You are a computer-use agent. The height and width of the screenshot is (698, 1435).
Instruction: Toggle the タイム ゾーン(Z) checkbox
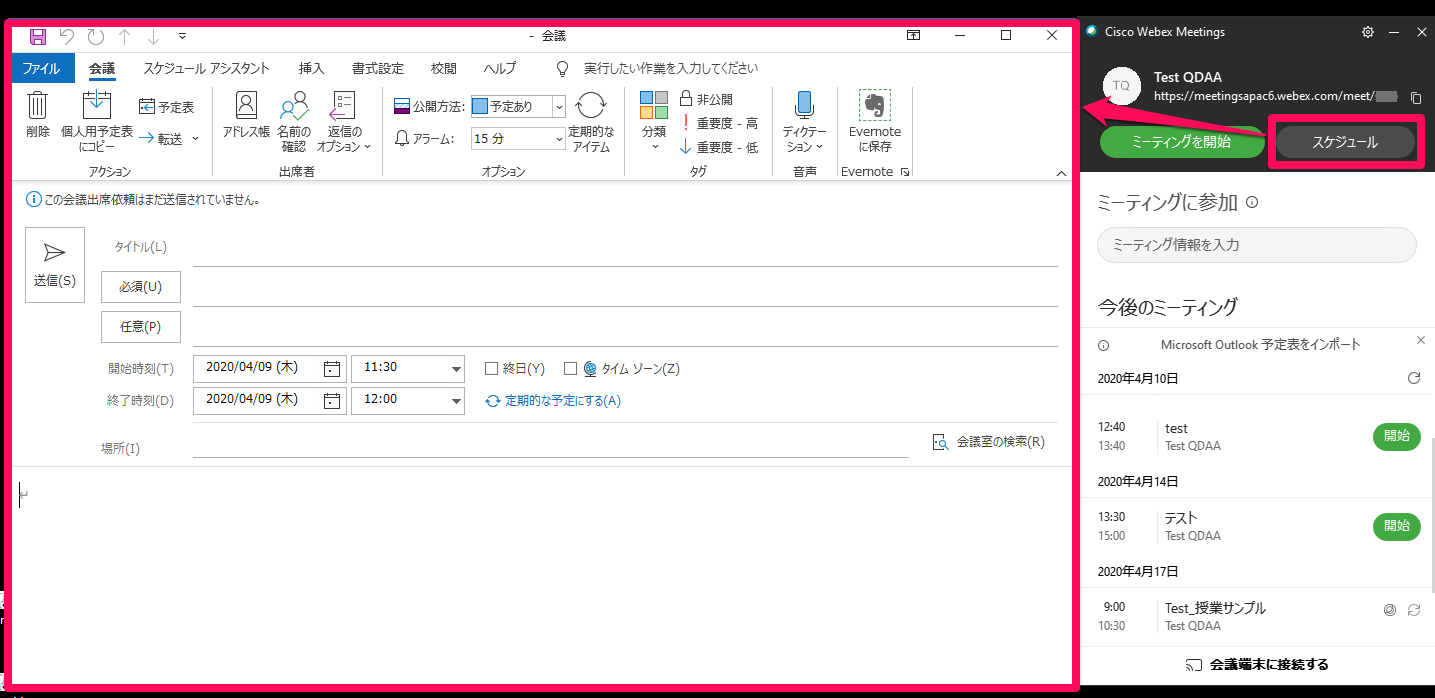[570, 369]
